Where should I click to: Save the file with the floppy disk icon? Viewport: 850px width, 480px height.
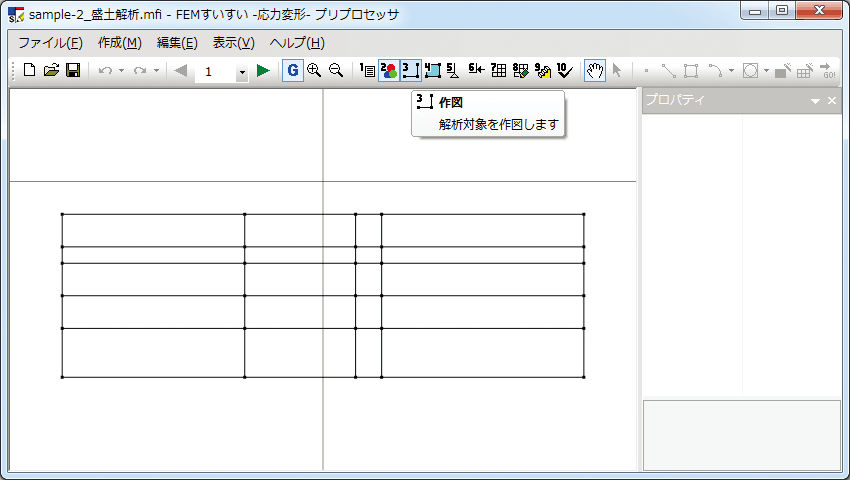(73, 71)
